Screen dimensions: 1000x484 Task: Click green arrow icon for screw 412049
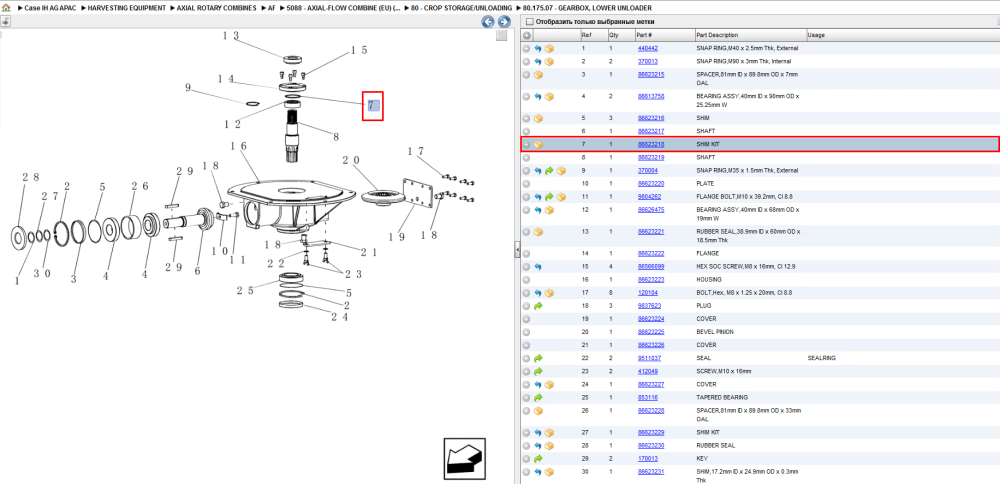pos(538,371)
